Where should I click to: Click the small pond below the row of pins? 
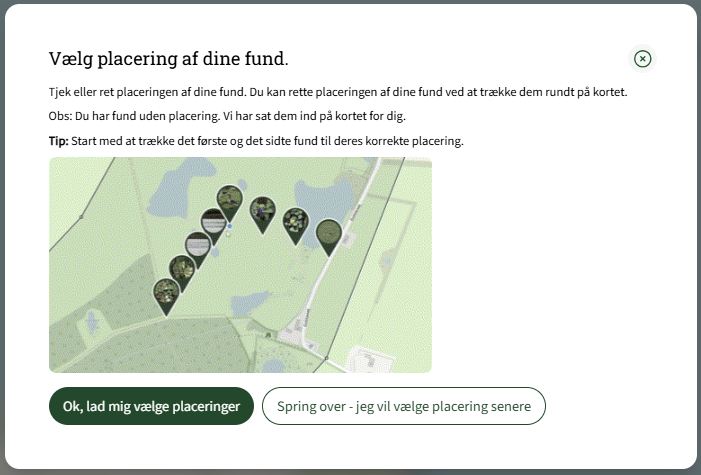tap(249, 301)
